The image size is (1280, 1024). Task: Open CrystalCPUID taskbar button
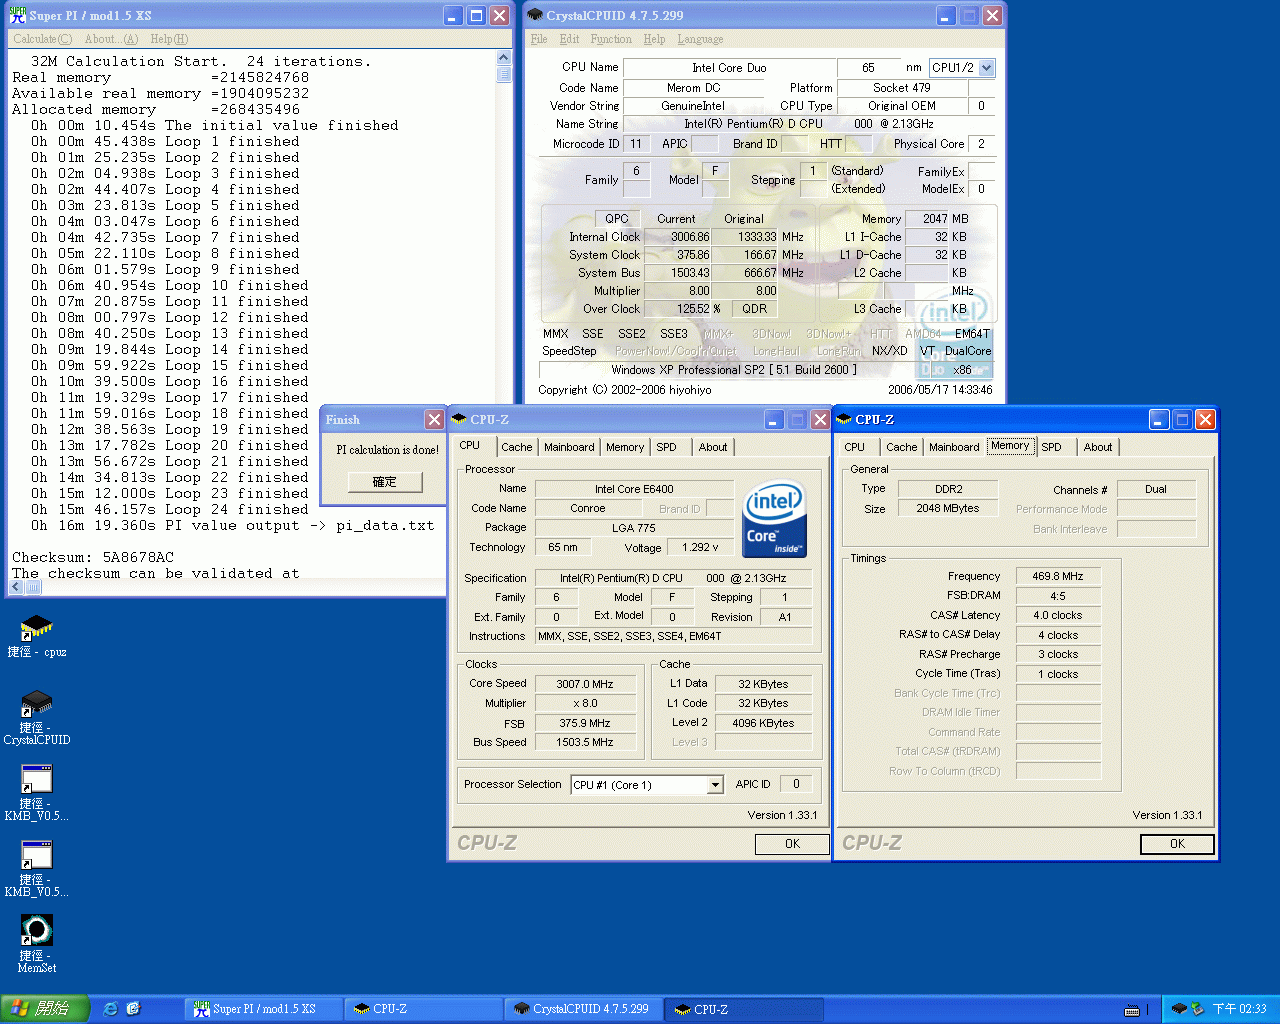[583, 1009]
